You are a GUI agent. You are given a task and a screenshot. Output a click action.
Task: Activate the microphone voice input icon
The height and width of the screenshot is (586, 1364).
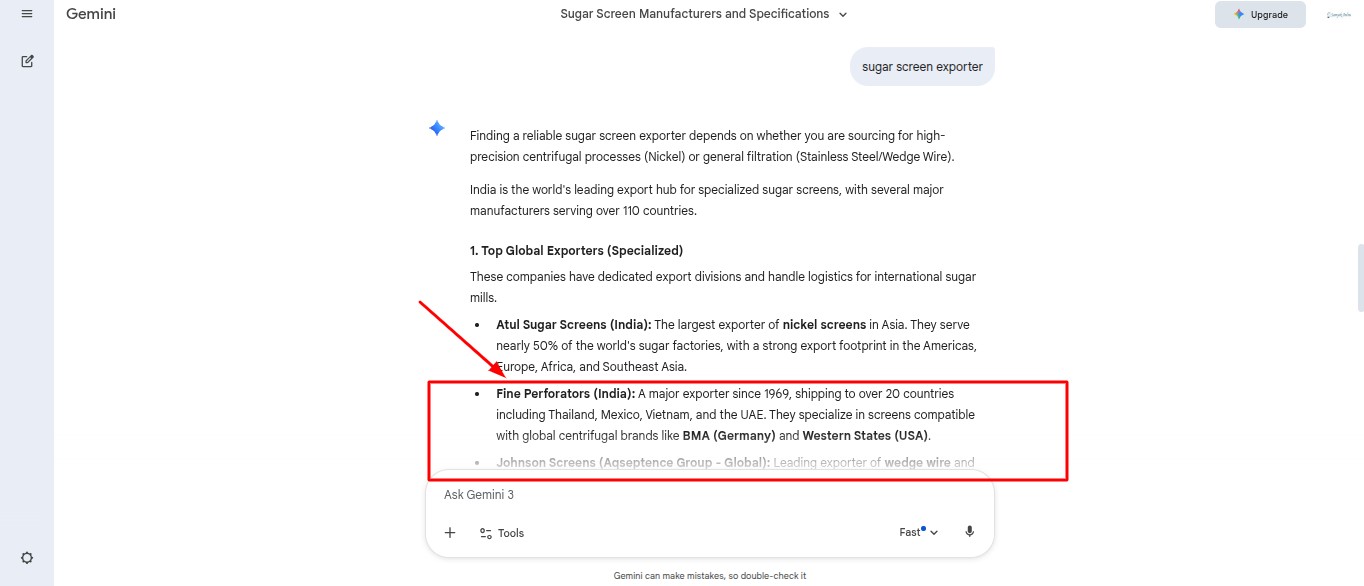(969, 532)
